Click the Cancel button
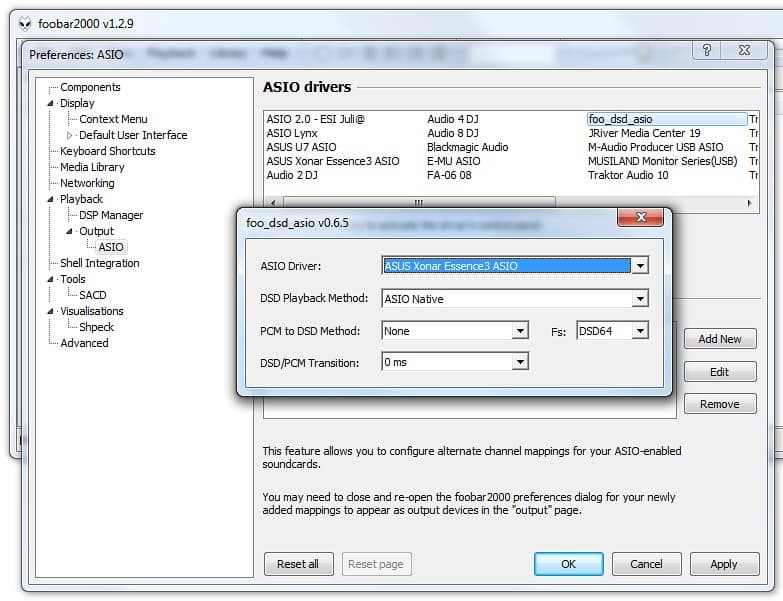The image size is (783, 601). 647,564
